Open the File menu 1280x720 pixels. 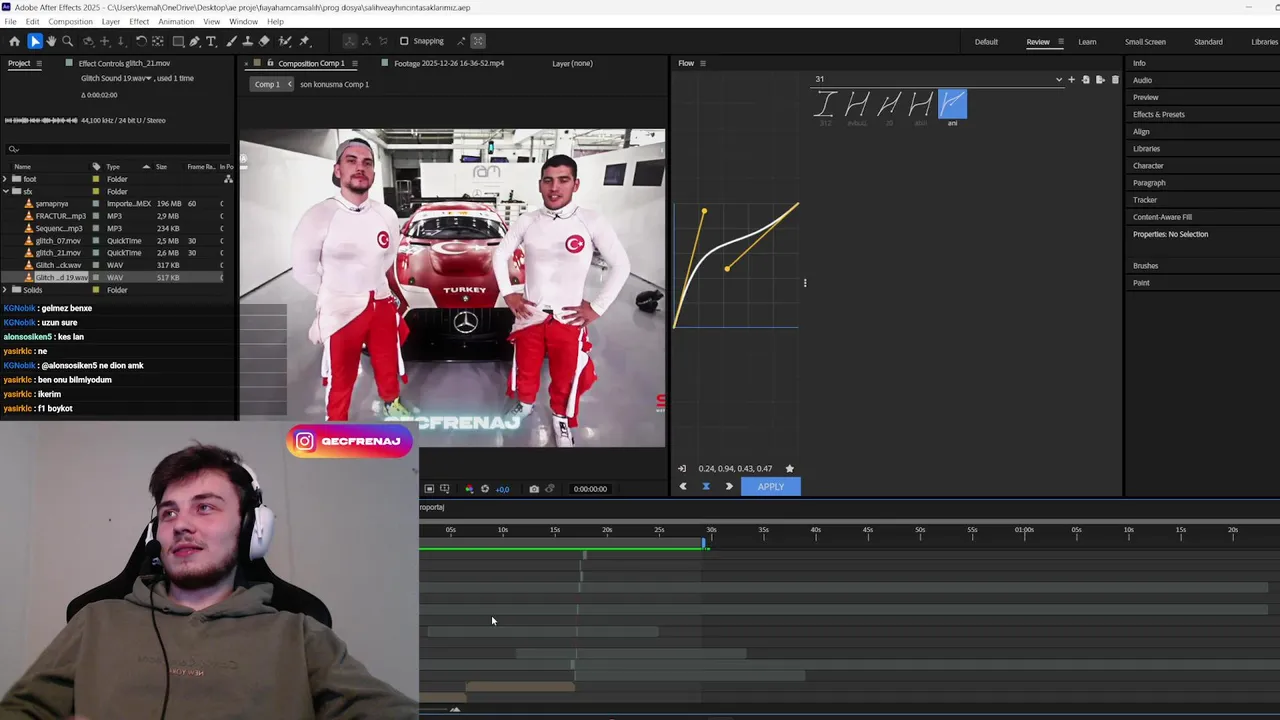pos(10,21)
